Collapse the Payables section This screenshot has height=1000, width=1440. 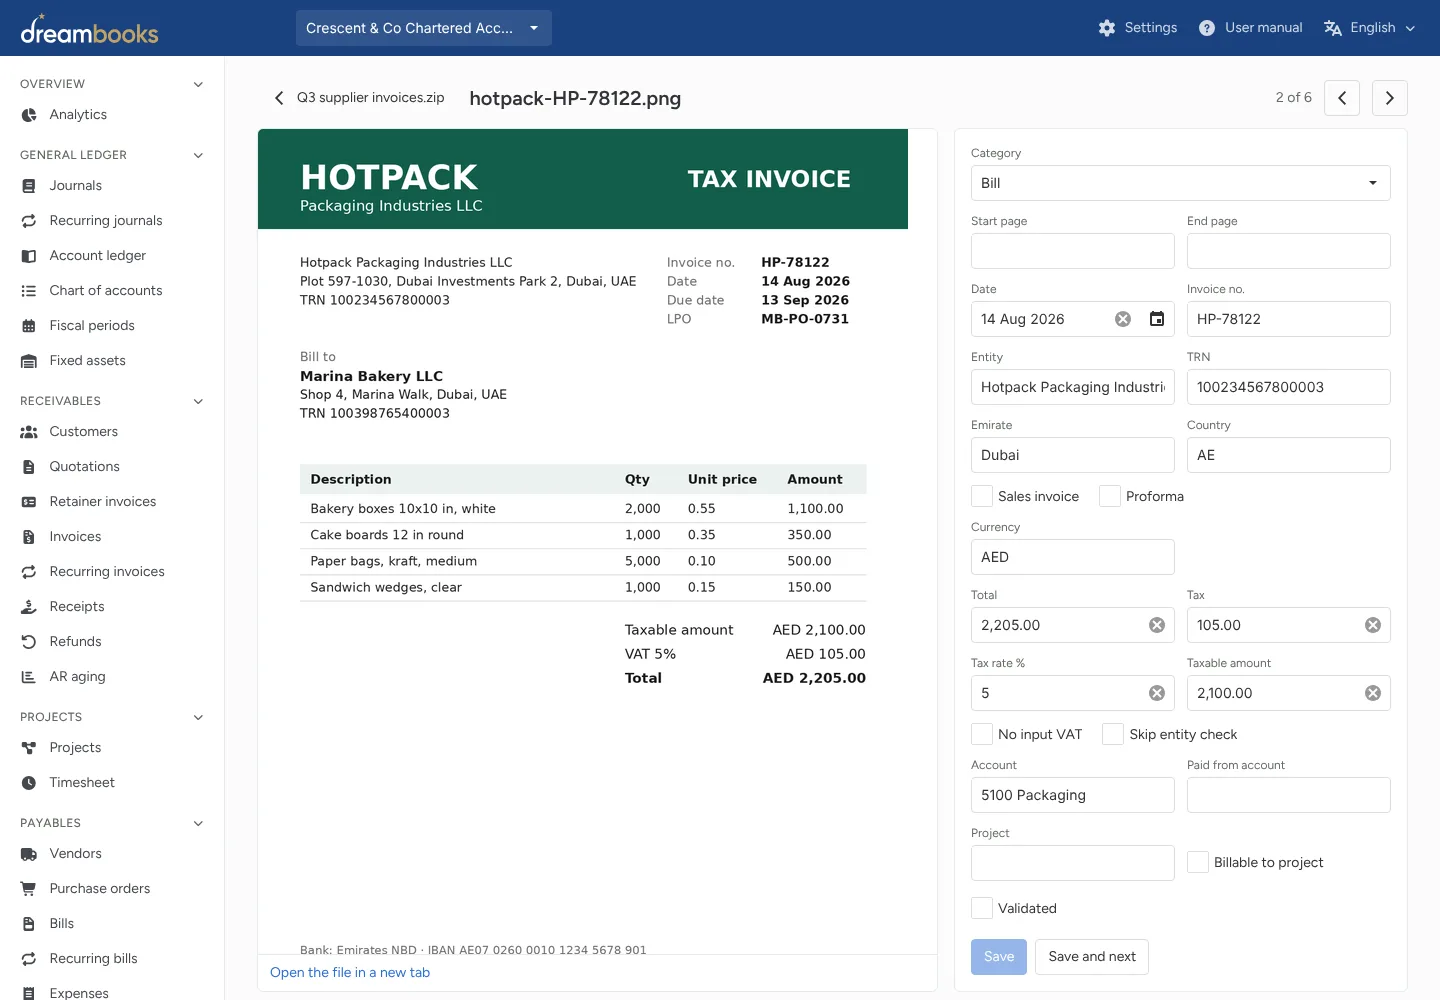(198, 823)
